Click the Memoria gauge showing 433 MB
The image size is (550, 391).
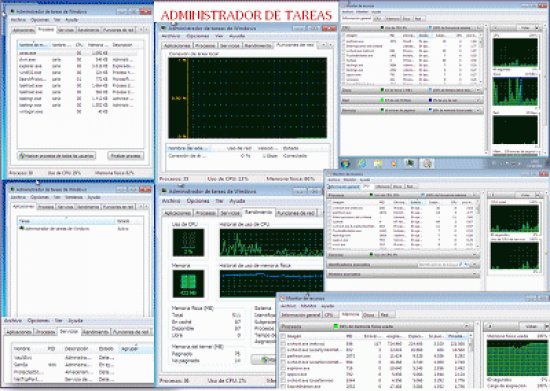tap(188, 284)
